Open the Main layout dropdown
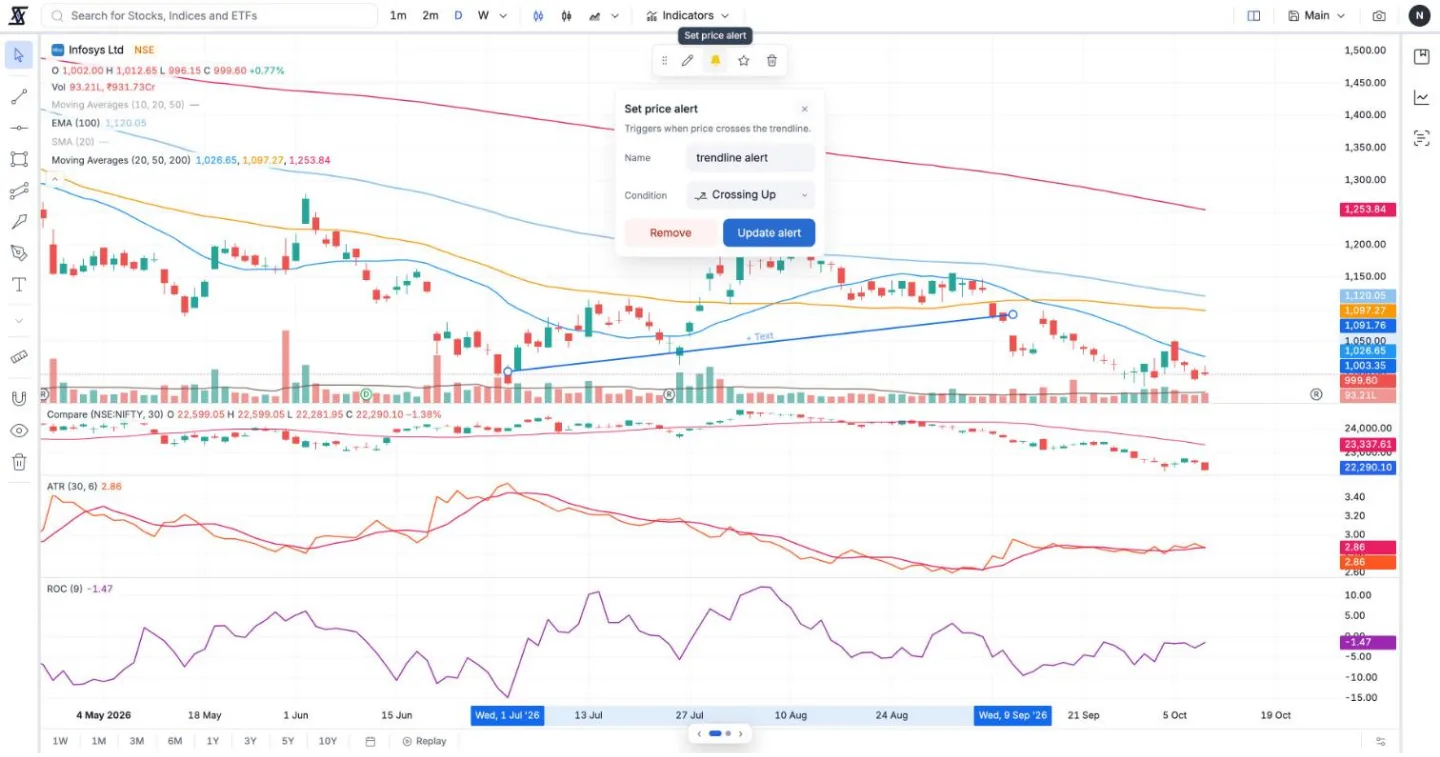Screen dimensions: 1440x757 (1316, 16)
